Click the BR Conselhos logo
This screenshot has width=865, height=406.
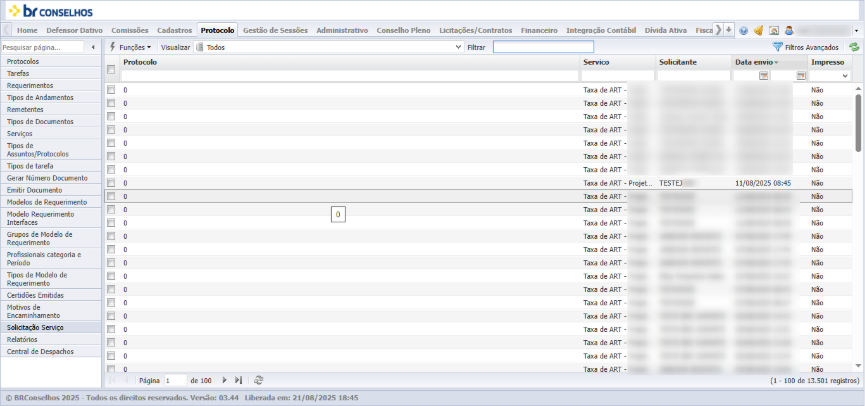tap(50, 11)
